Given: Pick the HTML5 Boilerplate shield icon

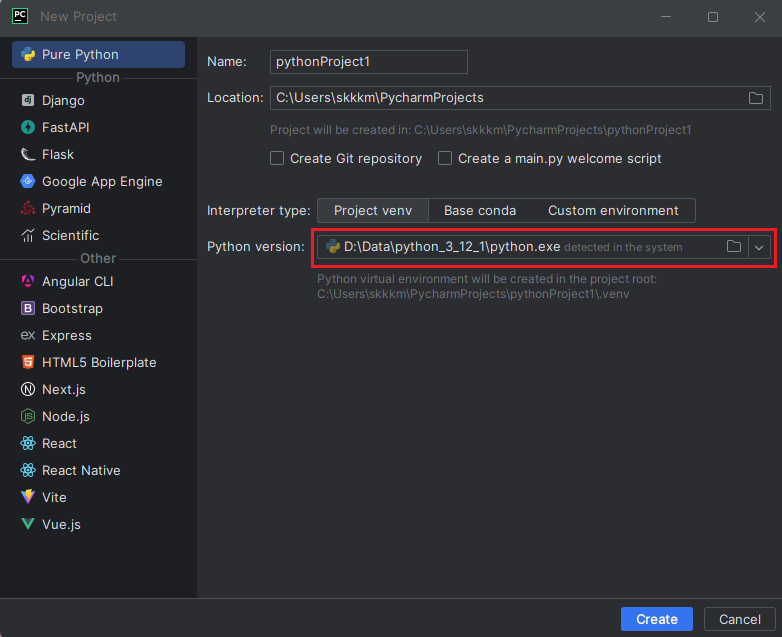Looking at the screenshot, I should pyautogui.click(x=28, y=362).
